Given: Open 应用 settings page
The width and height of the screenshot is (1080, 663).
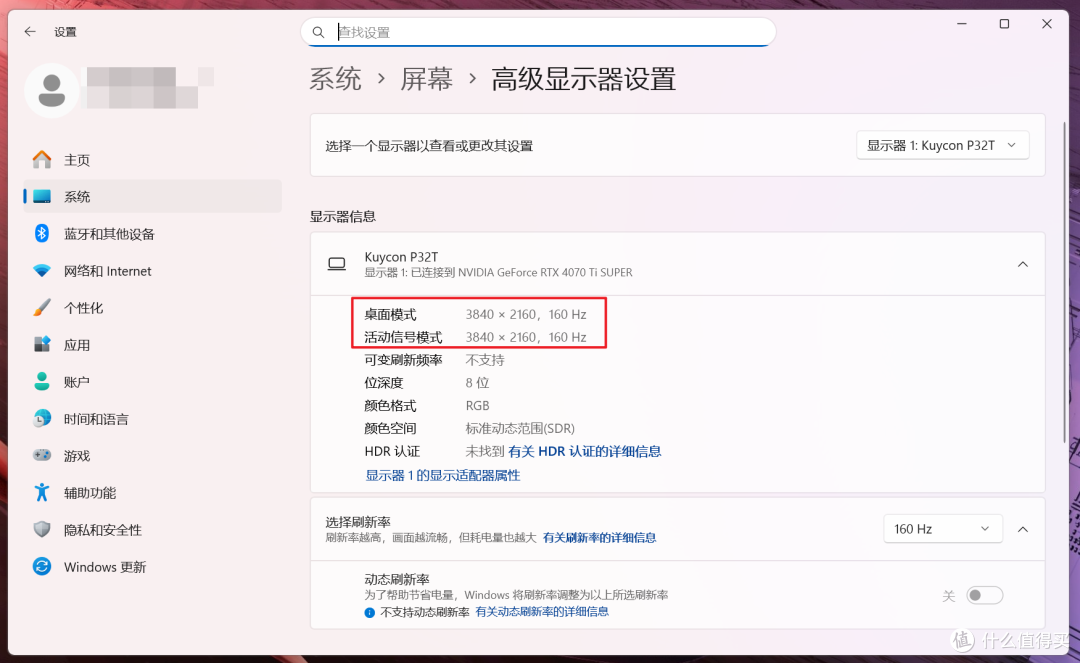Looking at the screenshot, I should point(152,345).
